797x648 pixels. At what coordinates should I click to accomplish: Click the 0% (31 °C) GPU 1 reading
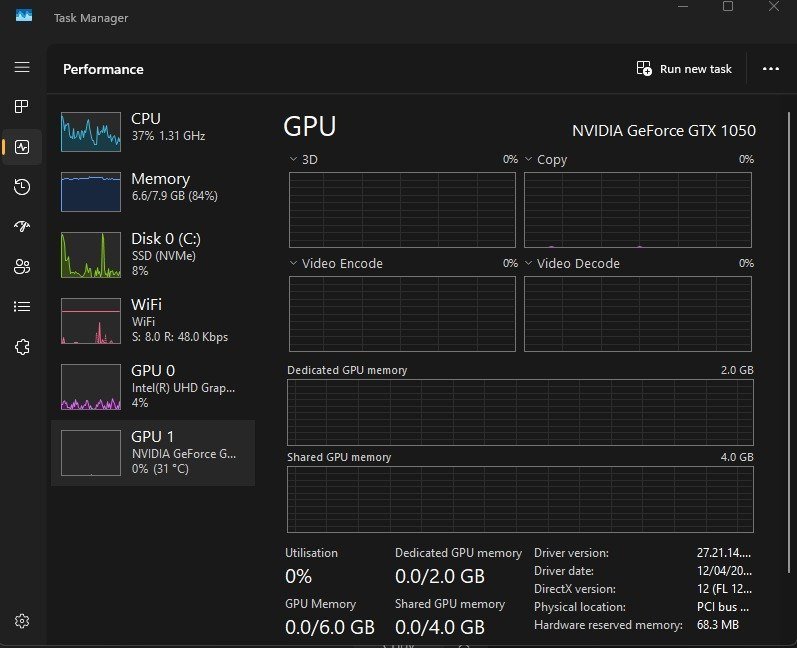click(x=160, y=469)
